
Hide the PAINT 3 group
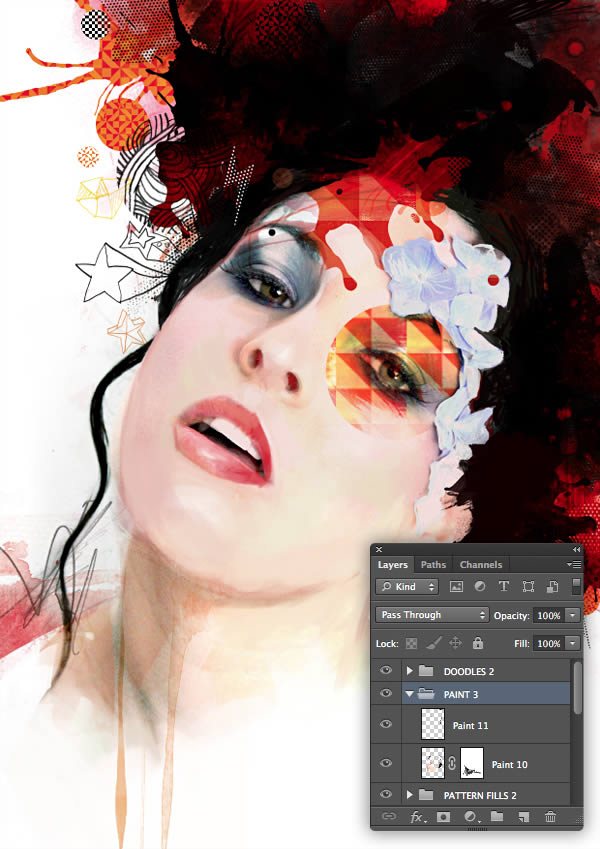386,693
